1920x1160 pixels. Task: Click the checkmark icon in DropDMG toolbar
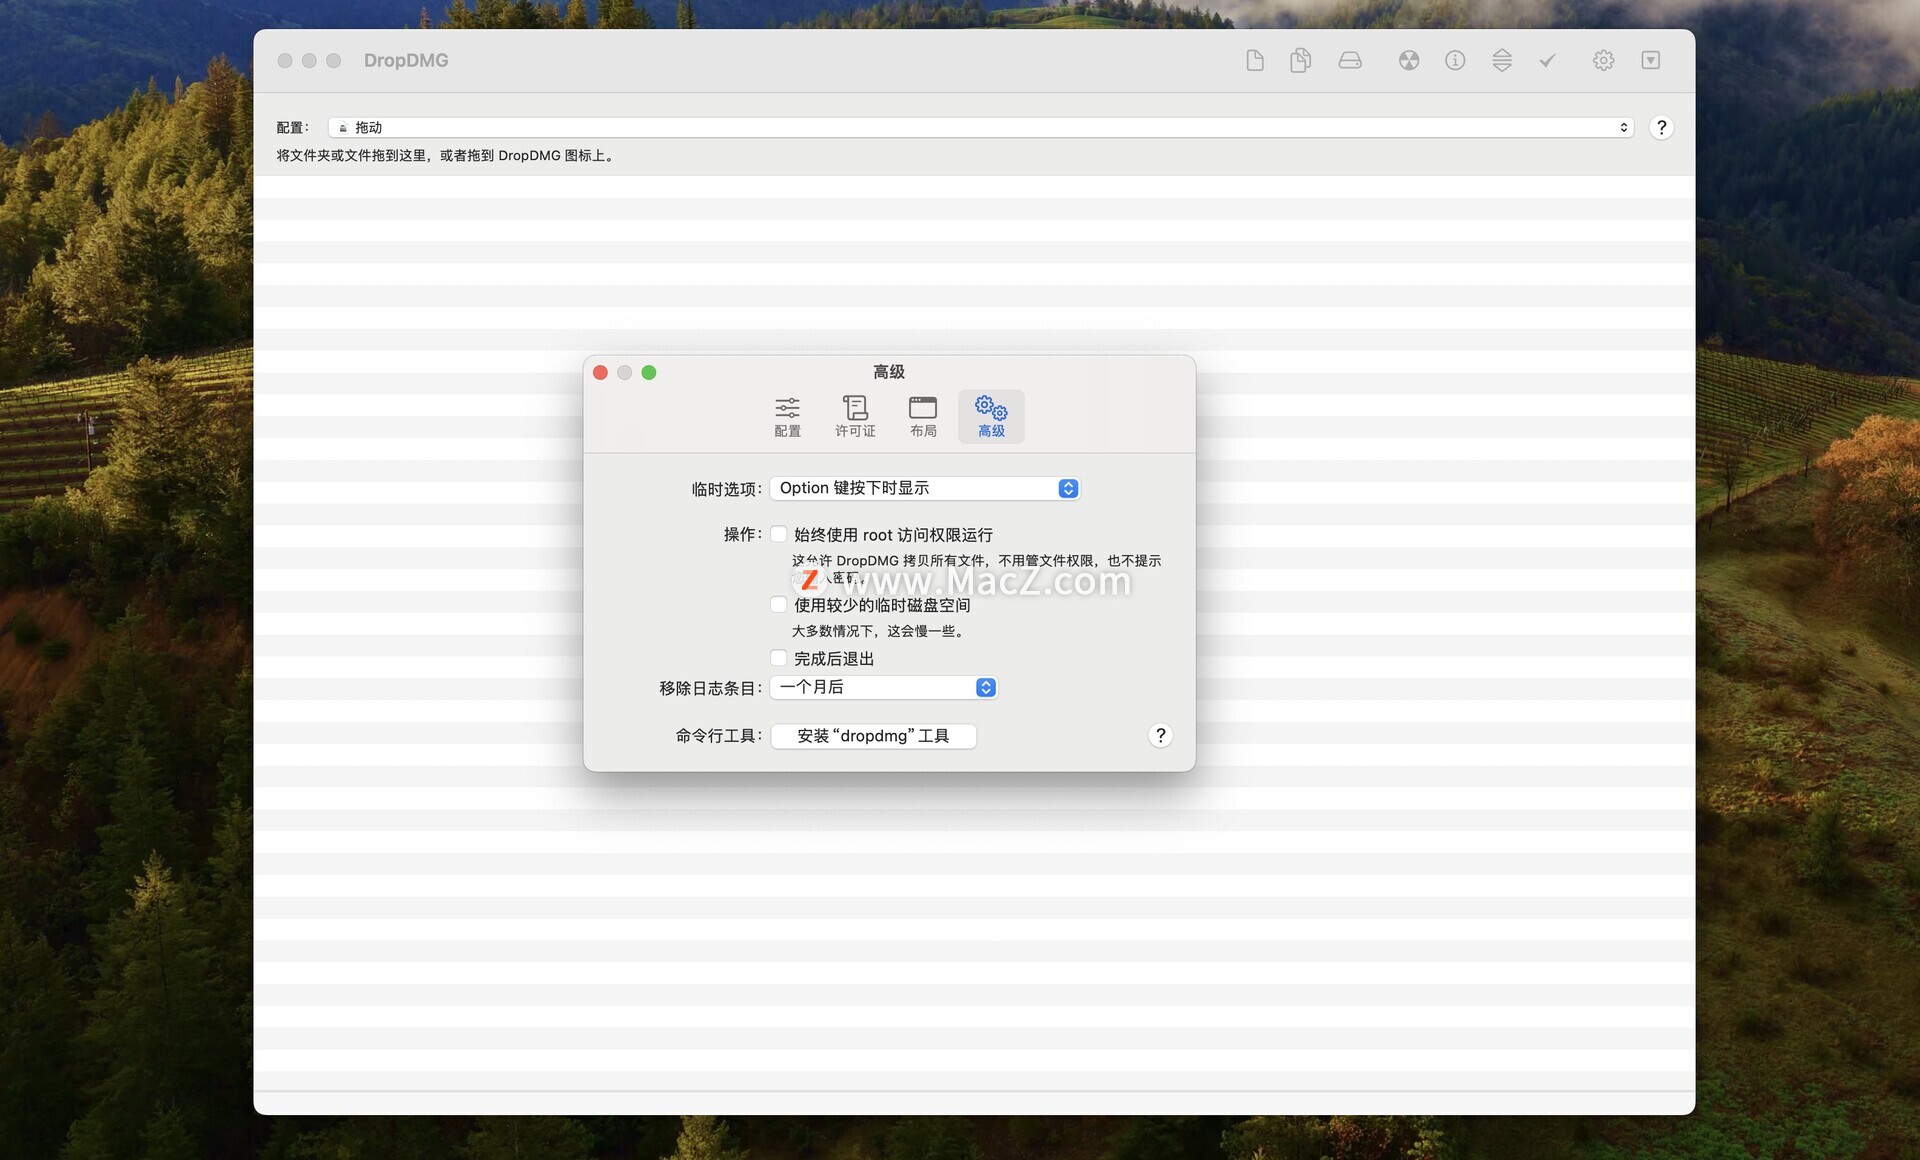click(x=1547, y=61)
